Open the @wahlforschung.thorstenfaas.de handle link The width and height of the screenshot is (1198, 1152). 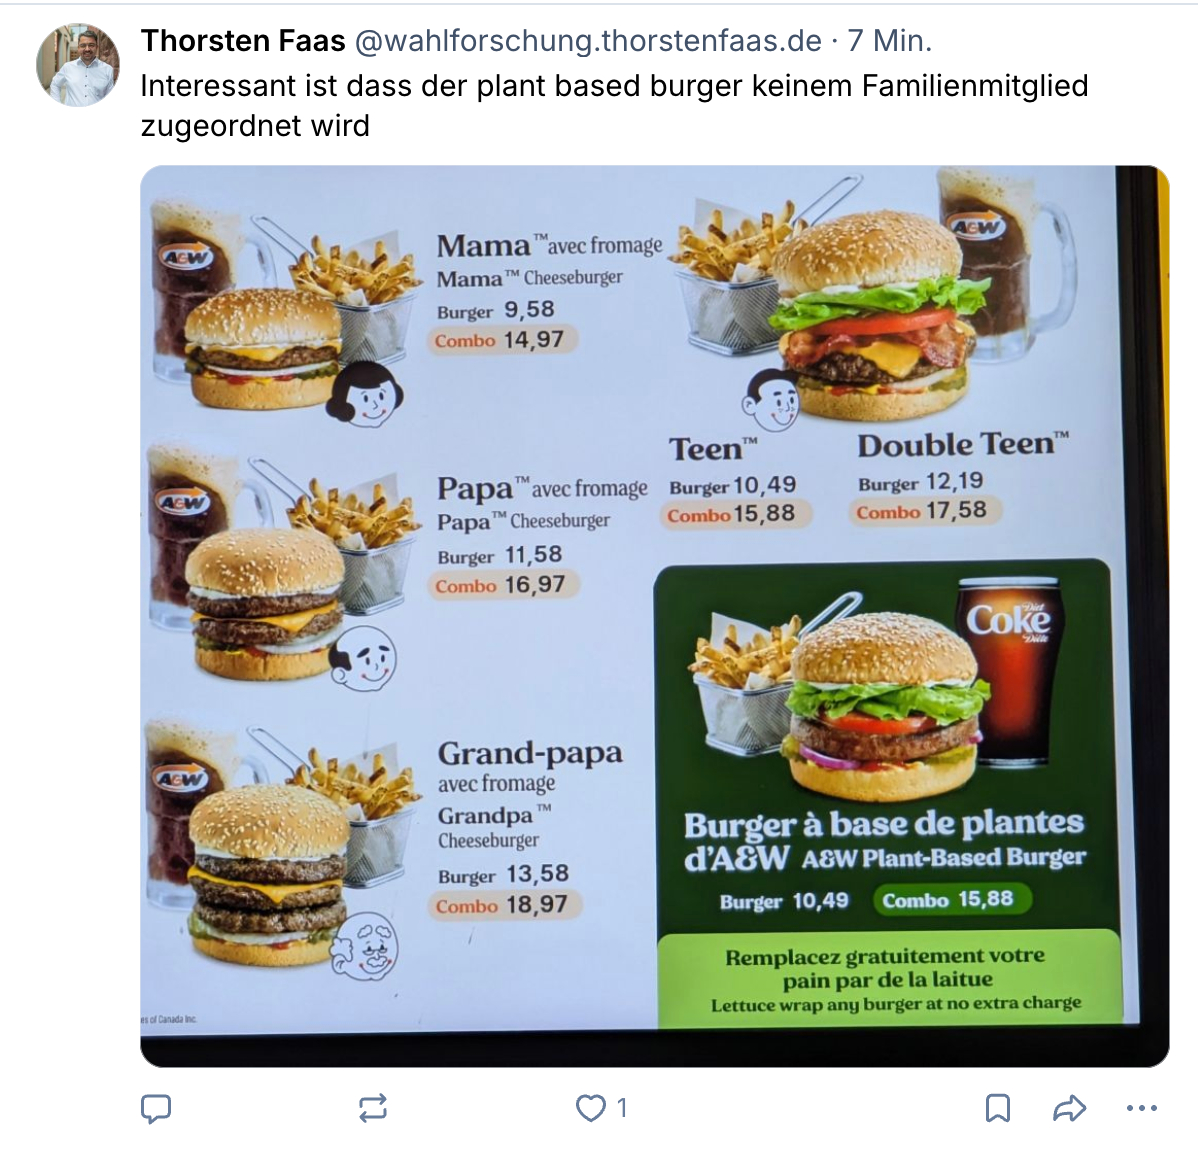click(x=588, y=41)
